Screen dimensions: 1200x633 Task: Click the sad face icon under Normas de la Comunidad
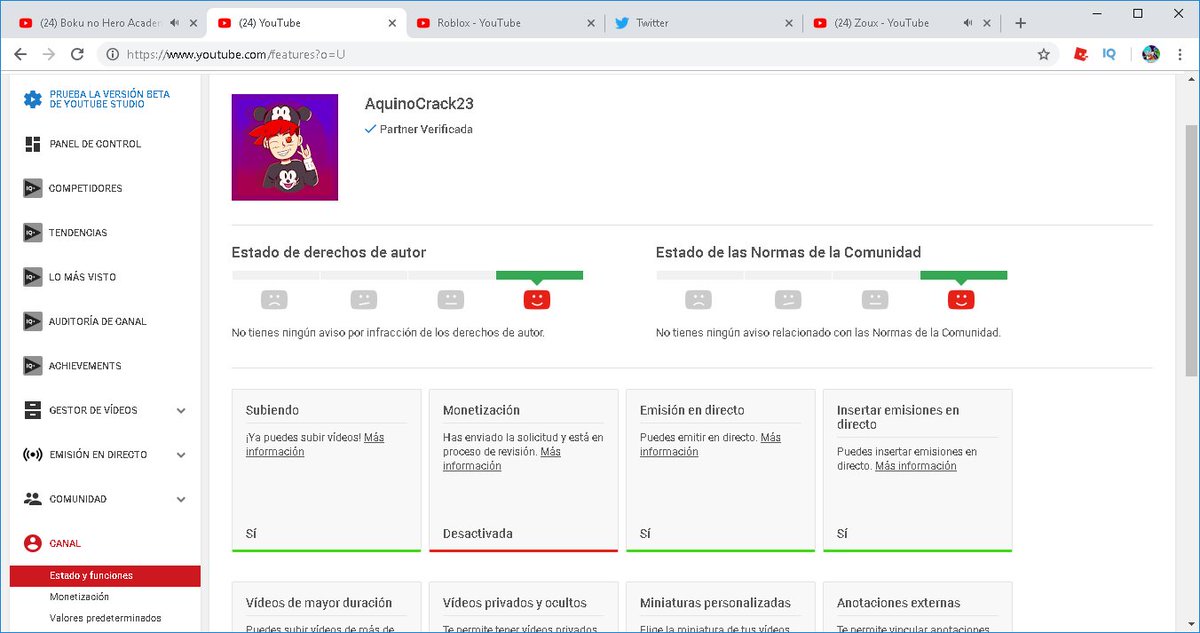pos(698,298)
